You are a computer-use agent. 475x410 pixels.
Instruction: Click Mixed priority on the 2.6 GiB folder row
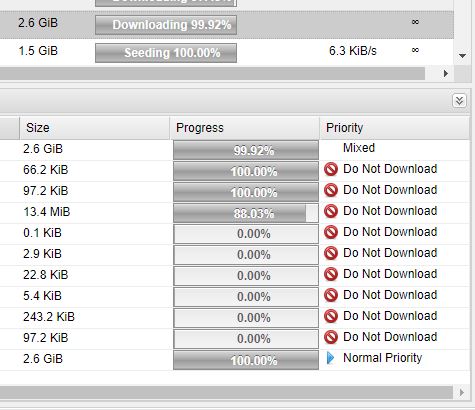click(x=359, y=148)
